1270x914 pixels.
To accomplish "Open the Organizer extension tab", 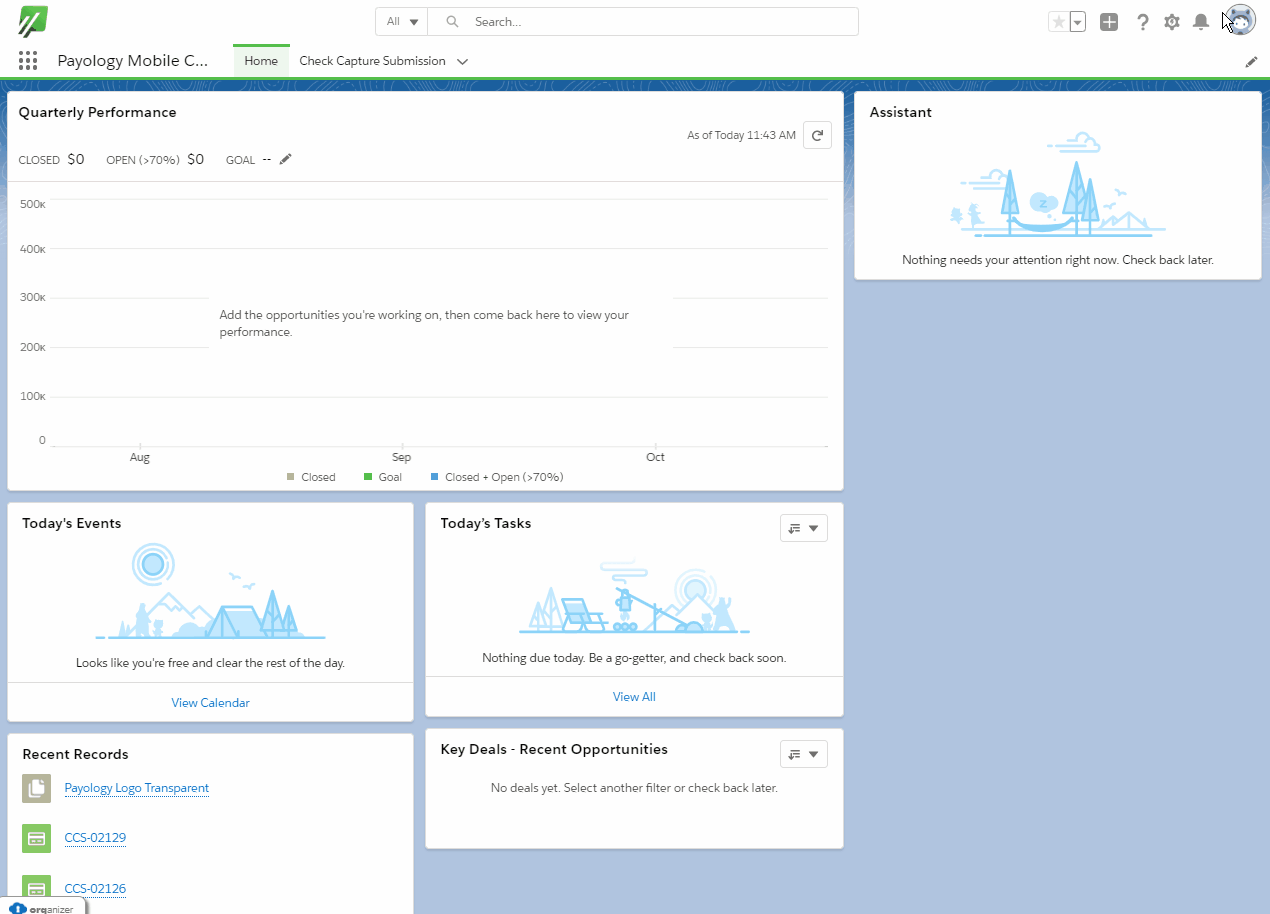I will (42, 907).
